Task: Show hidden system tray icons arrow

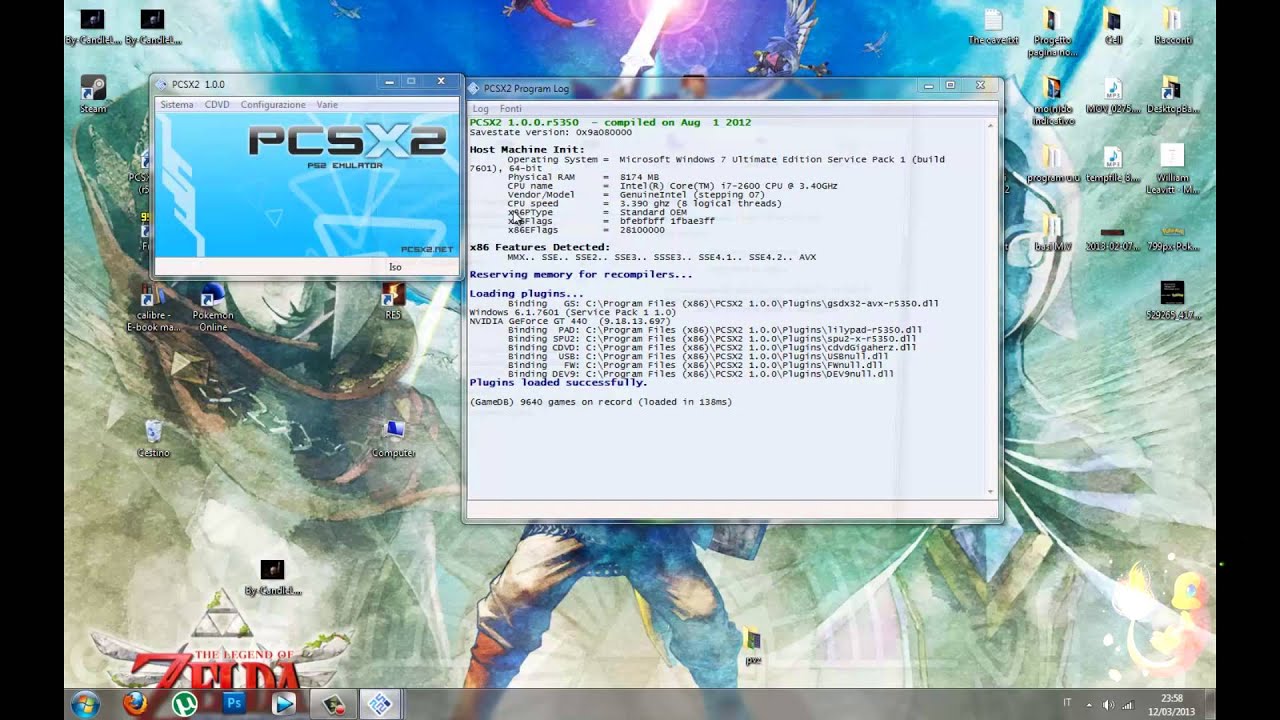Action: pos(1088,705)
